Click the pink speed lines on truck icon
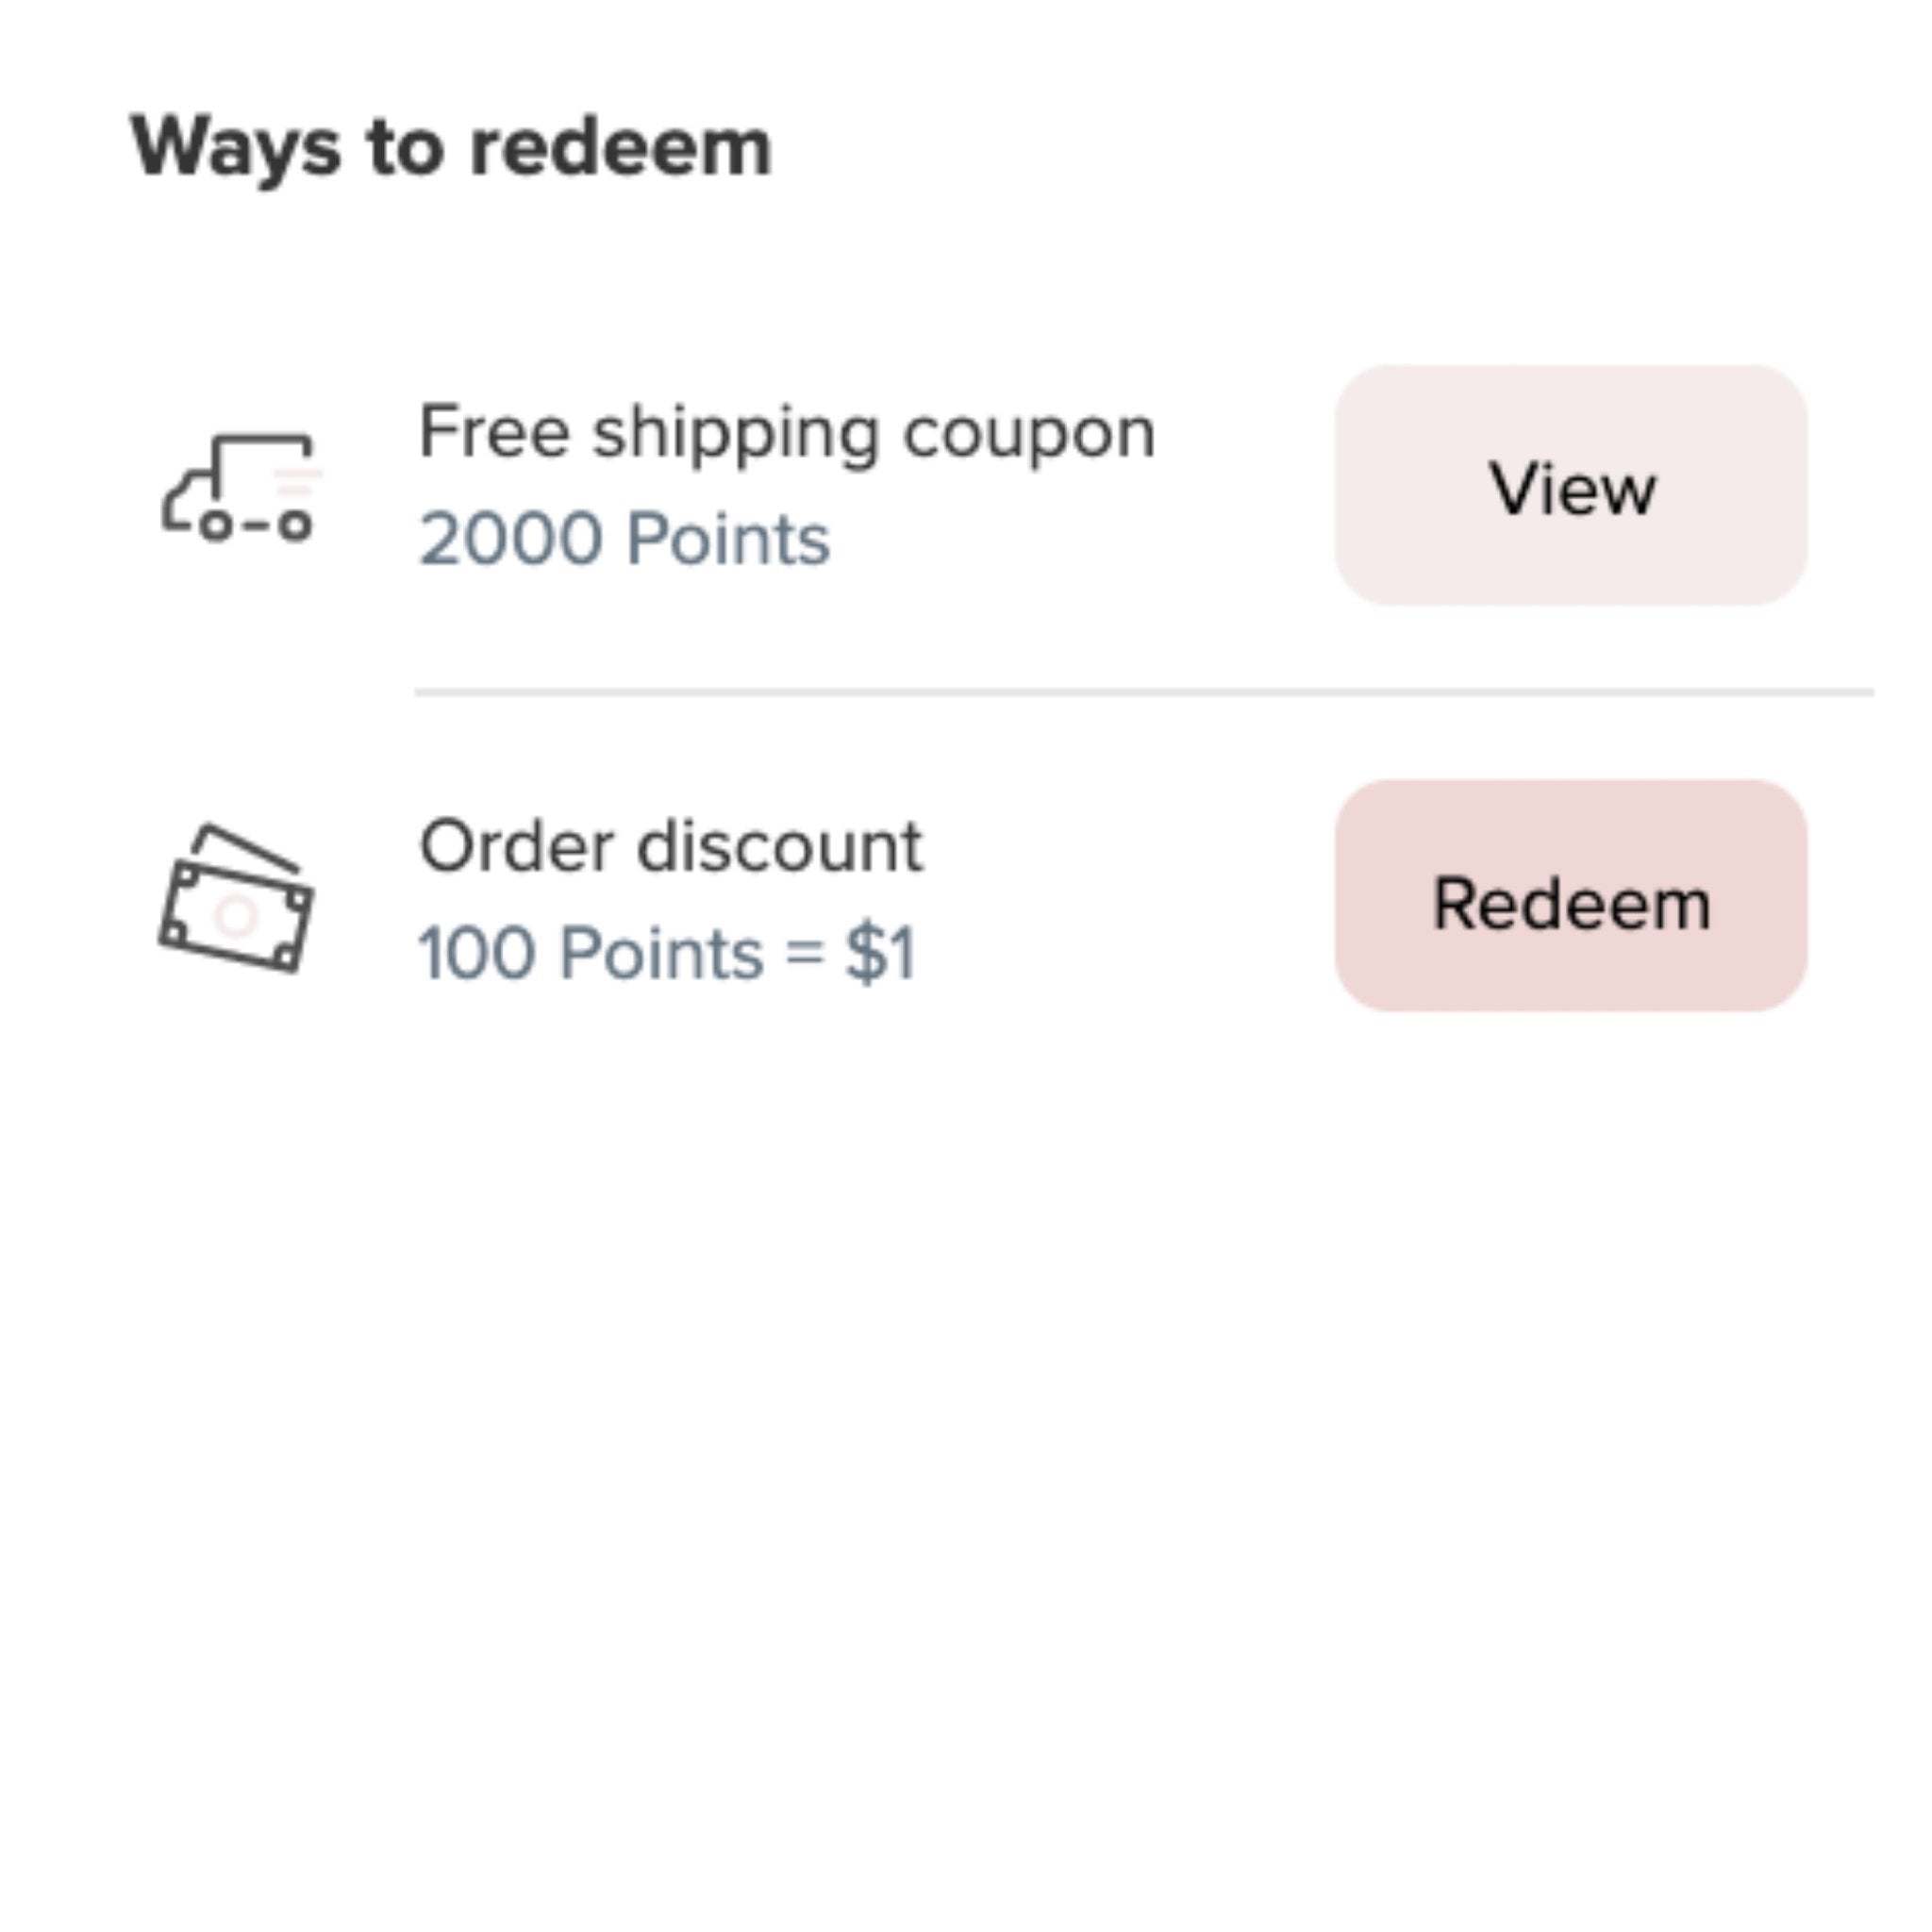 (x=297, y=480)
